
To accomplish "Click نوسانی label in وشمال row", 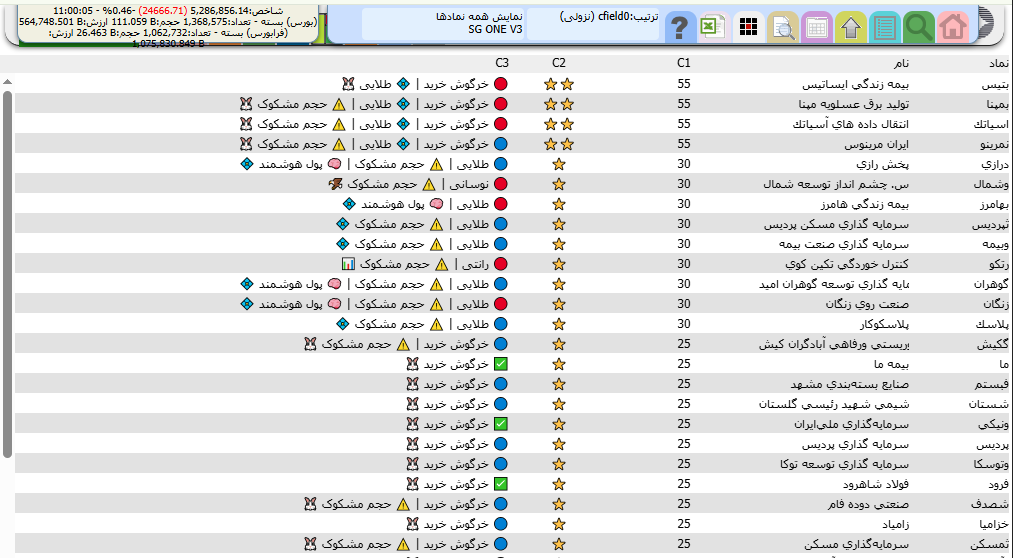I will (470, 184).
